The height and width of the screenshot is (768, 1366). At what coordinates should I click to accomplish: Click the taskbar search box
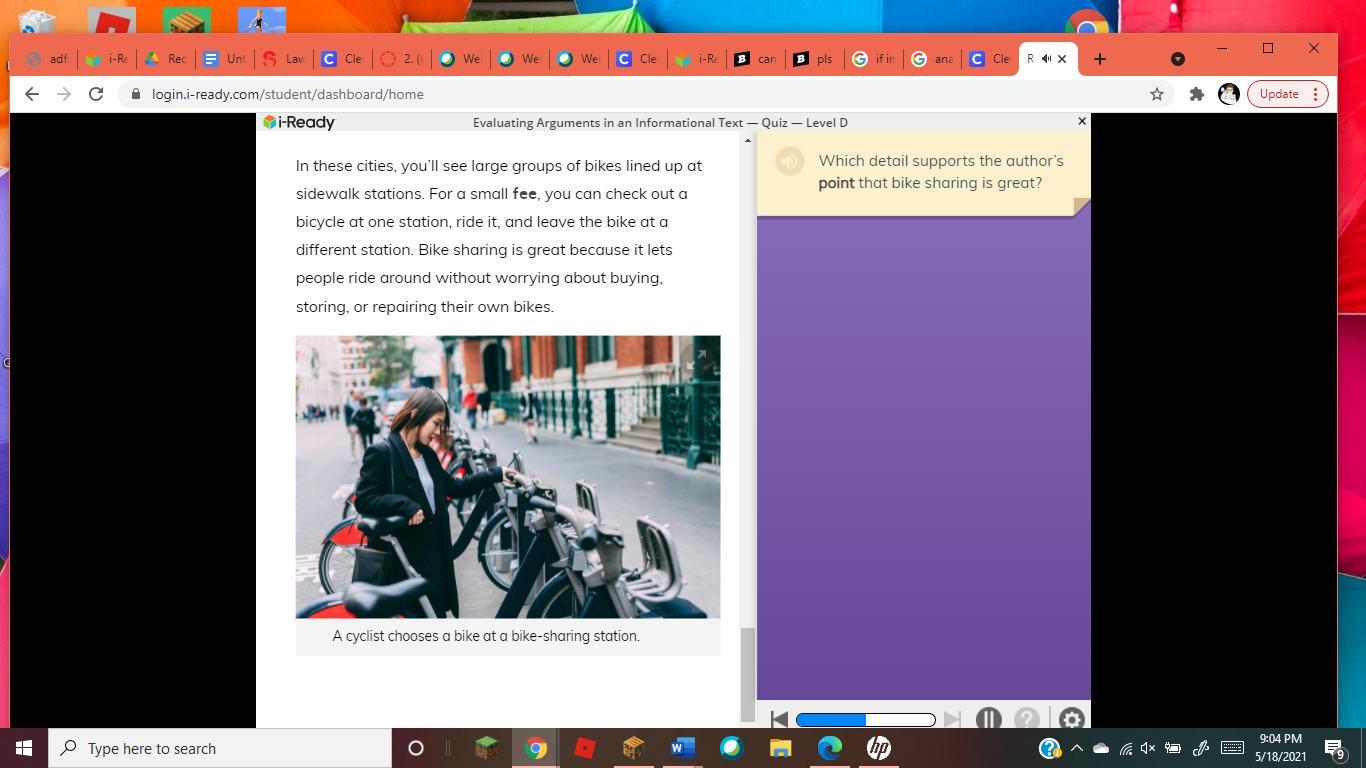coord(220,748)
